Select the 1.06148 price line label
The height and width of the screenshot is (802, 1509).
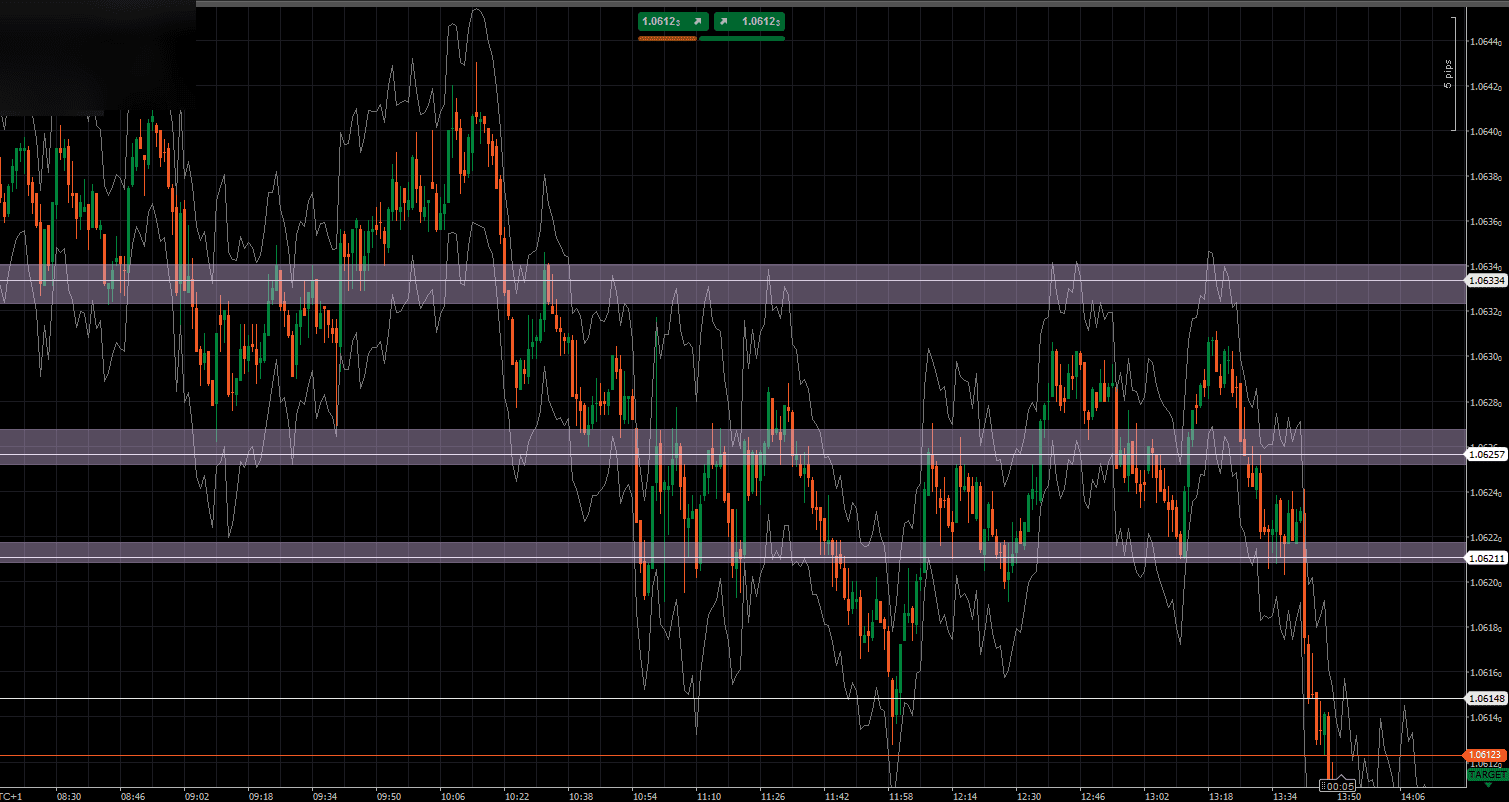(1486, 698)
